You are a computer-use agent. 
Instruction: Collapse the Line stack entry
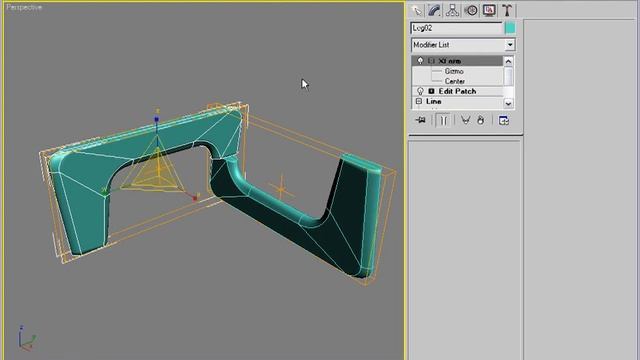point(419,101)
